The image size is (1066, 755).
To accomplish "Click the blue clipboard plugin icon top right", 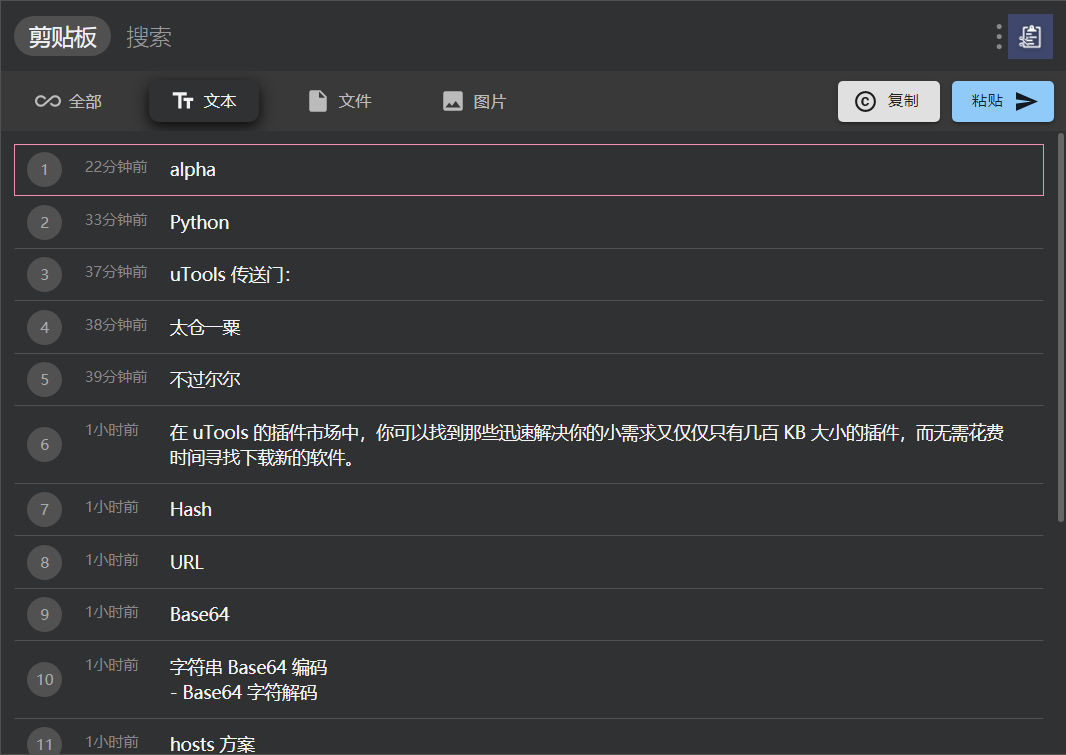I will point(1030,36).
